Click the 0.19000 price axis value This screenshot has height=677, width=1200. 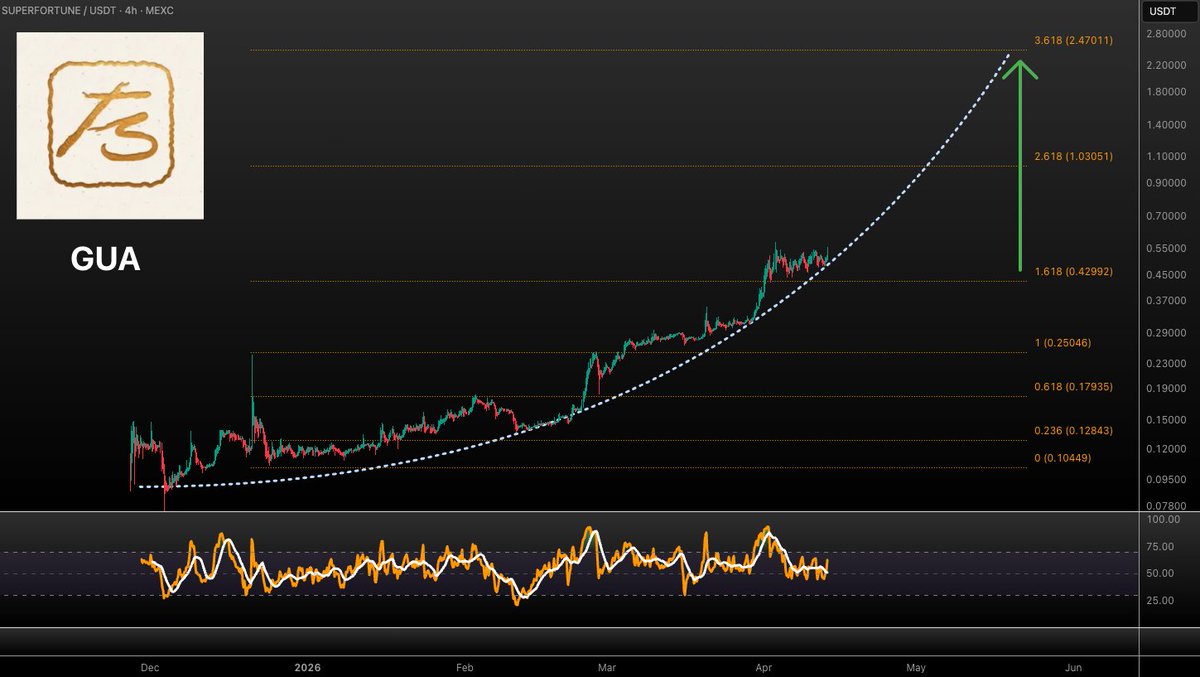click(1166, 388)
